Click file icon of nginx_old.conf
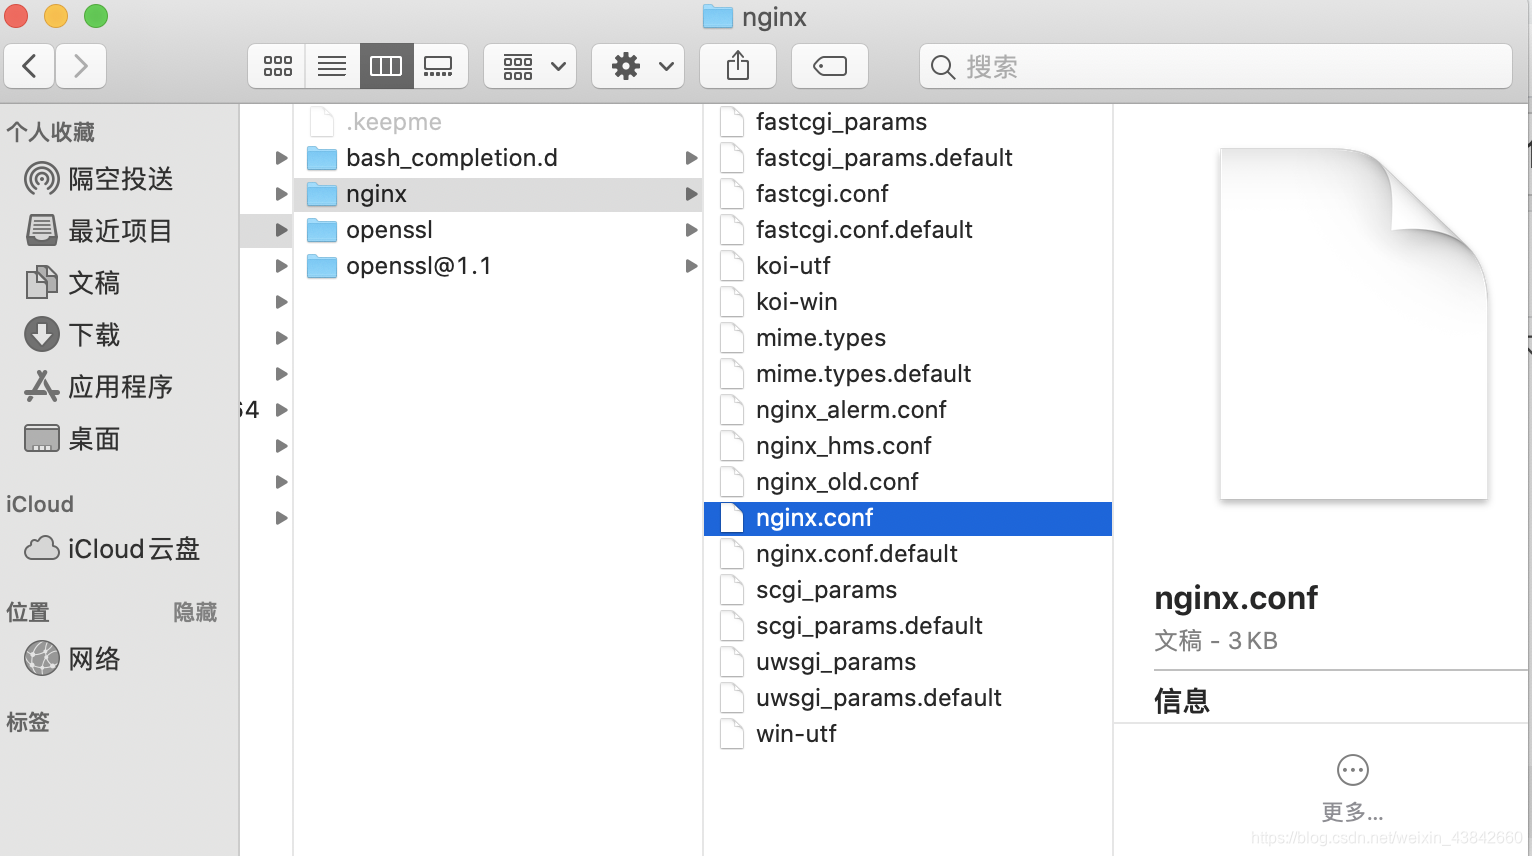This screenshot has height=856, width=1532. pos(732,482)
